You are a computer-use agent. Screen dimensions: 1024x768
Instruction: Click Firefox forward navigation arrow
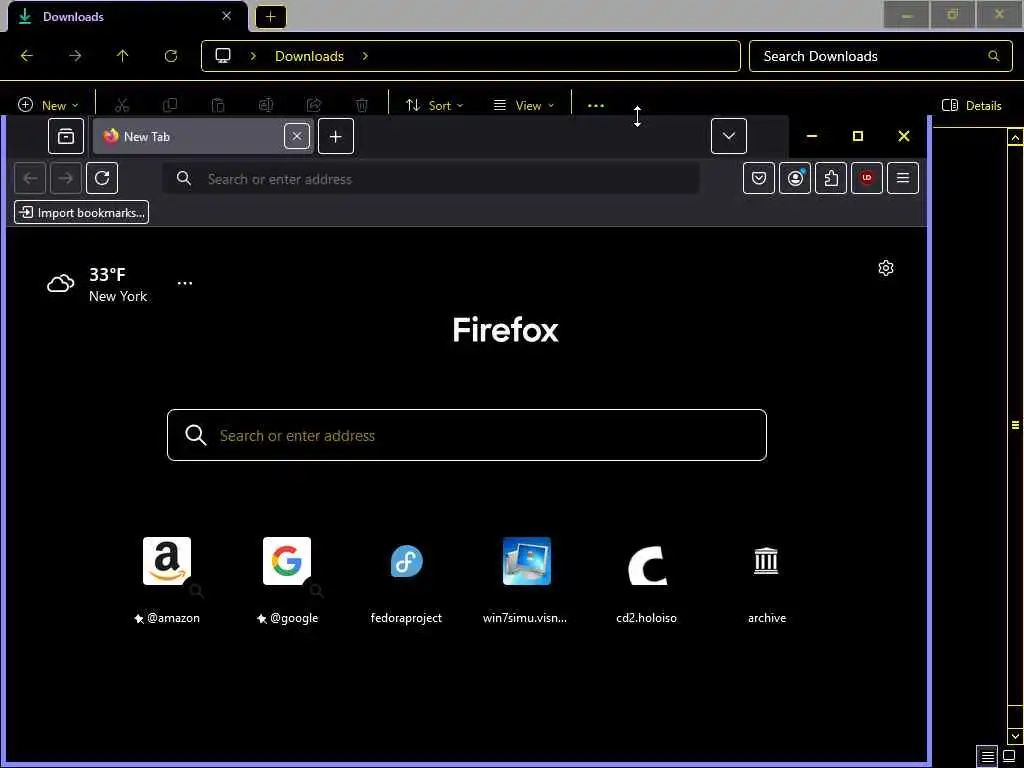pos(66,178)
